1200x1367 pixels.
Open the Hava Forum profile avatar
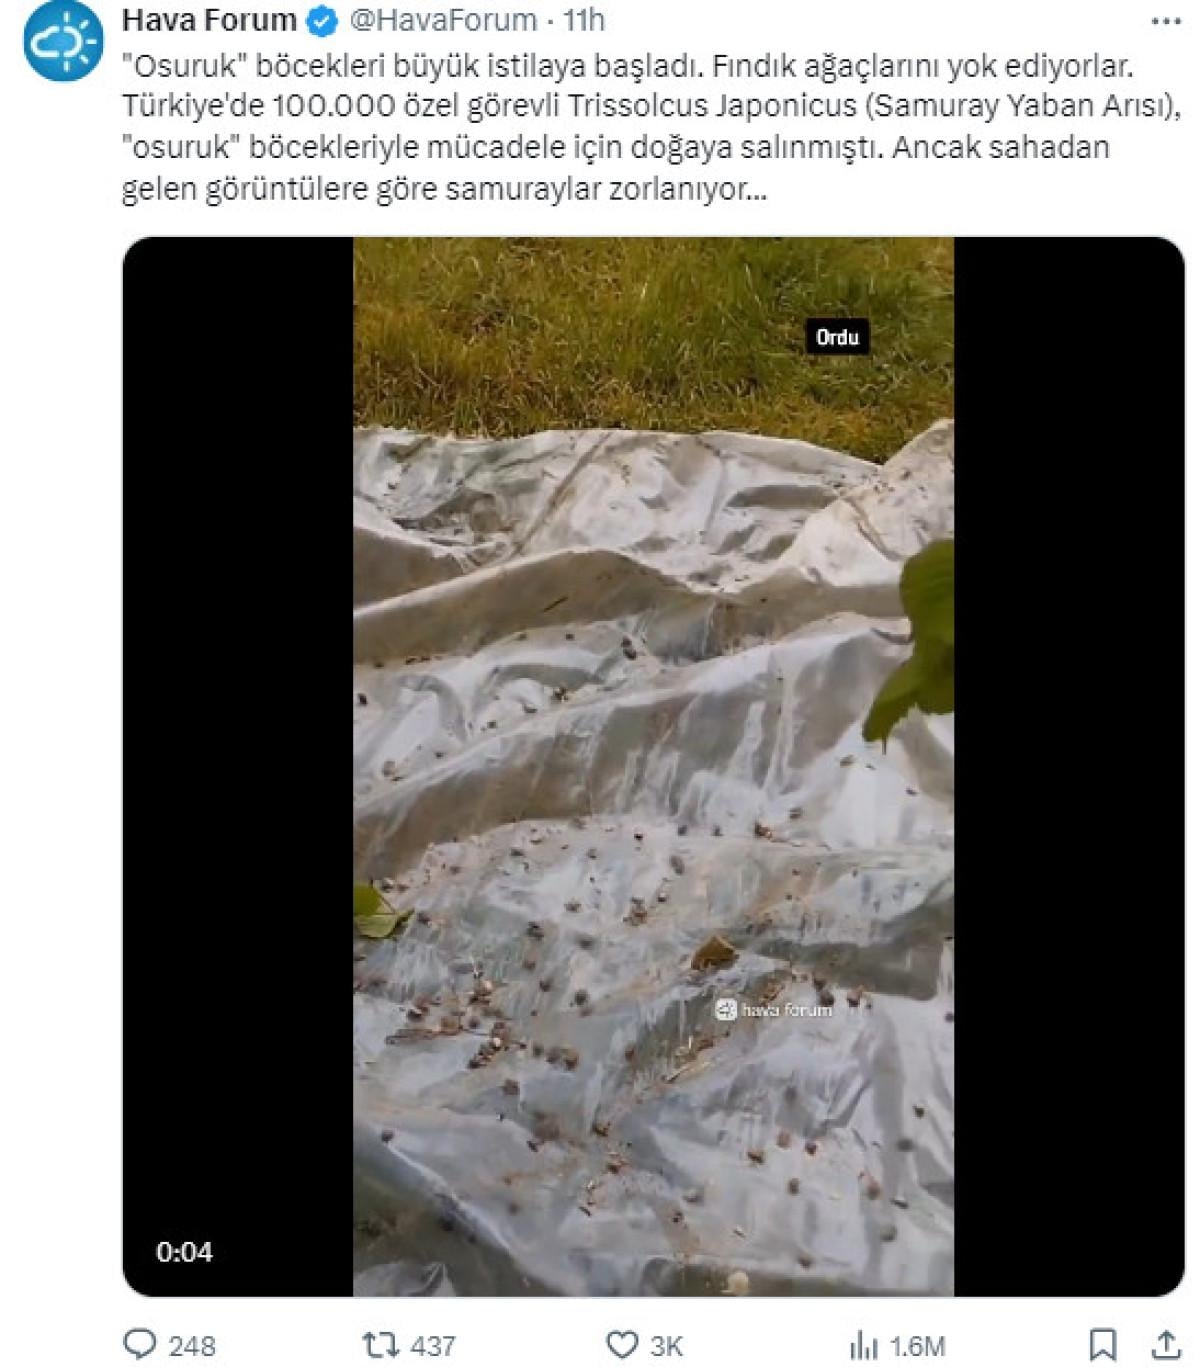[63, 42]
